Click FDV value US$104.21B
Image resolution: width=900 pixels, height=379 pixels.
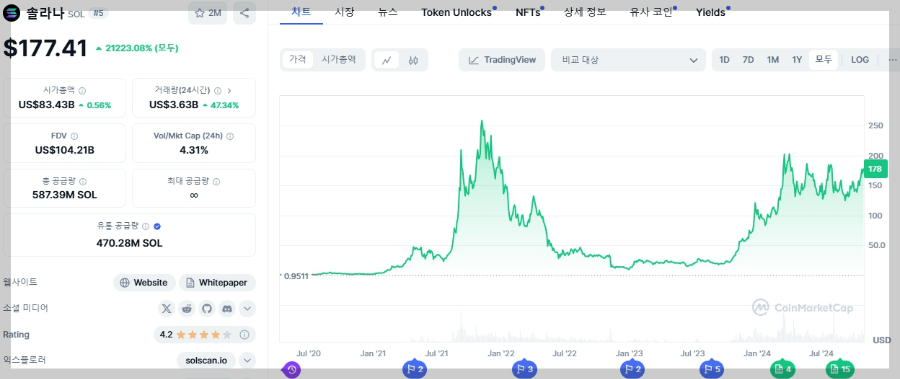64,150
